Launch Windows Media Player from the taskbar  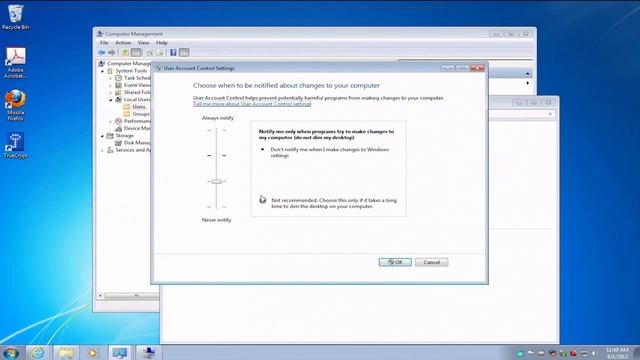tap(93, 353)
